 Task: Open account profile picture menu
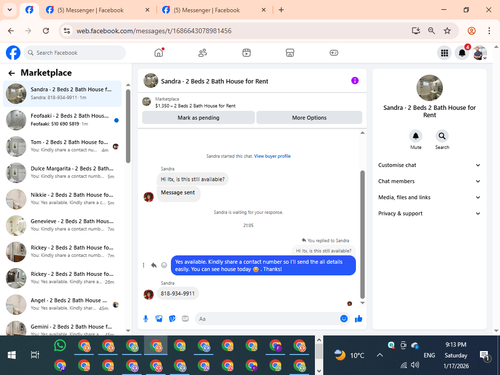click(x=480, y=53)
